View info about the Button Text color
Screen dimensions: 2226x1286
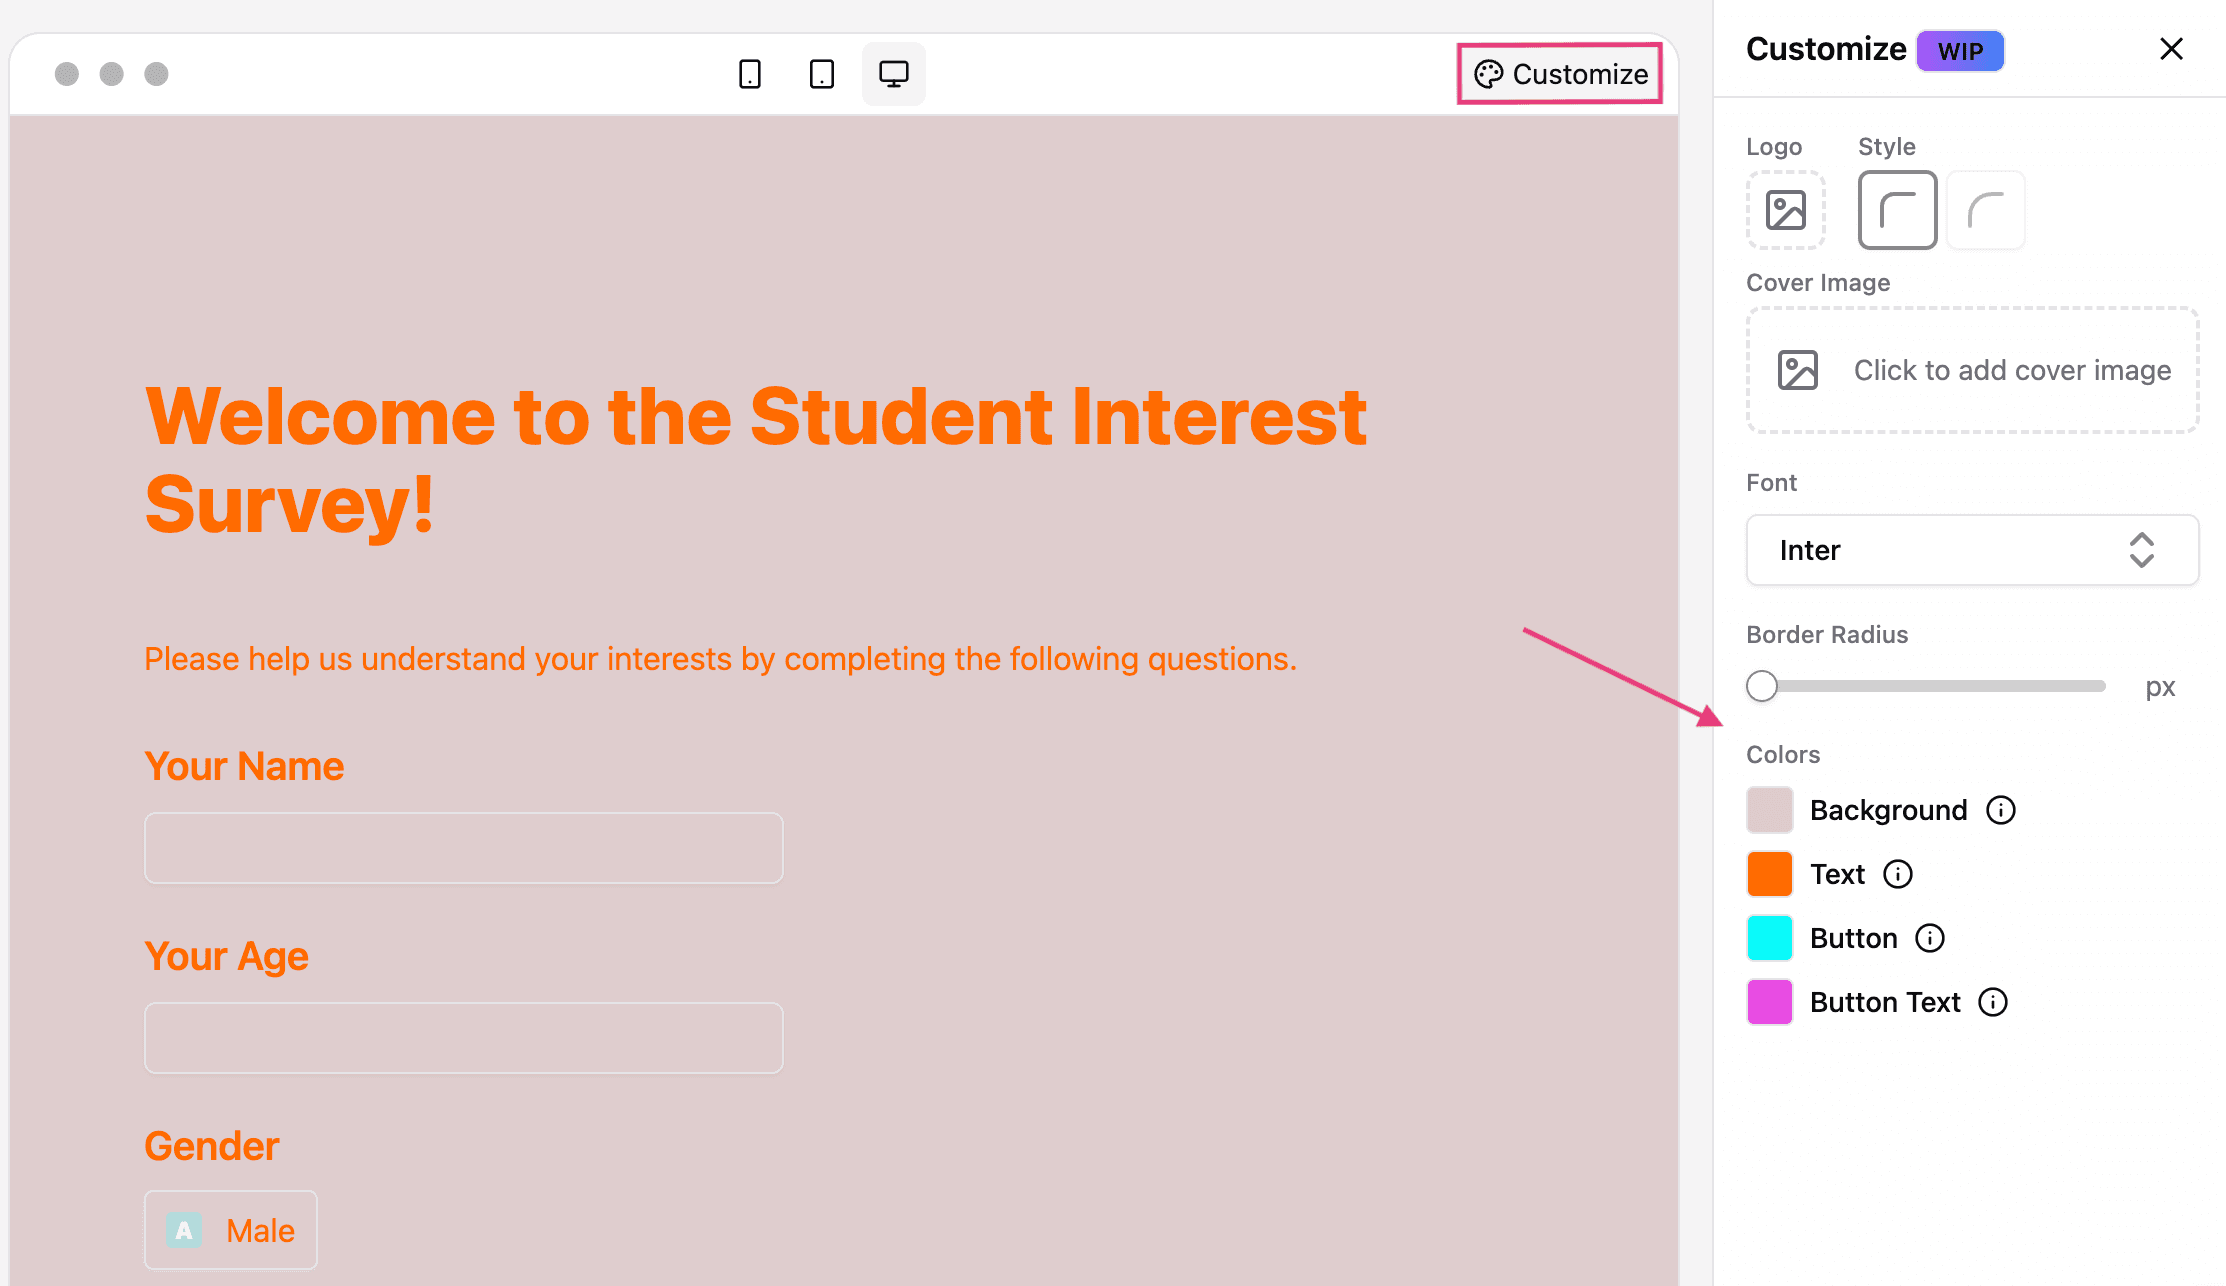point(1994,1002)
